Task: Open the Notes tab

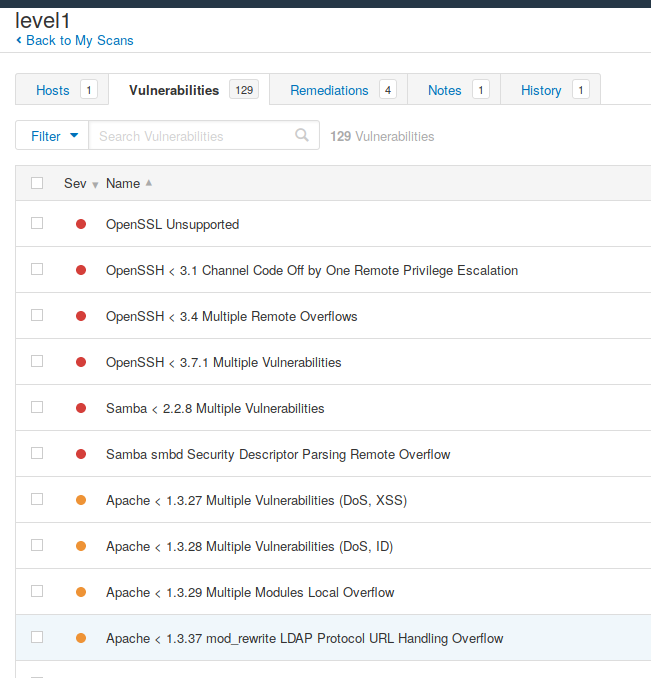Action: pyautogui.click(x=454, y=90)
